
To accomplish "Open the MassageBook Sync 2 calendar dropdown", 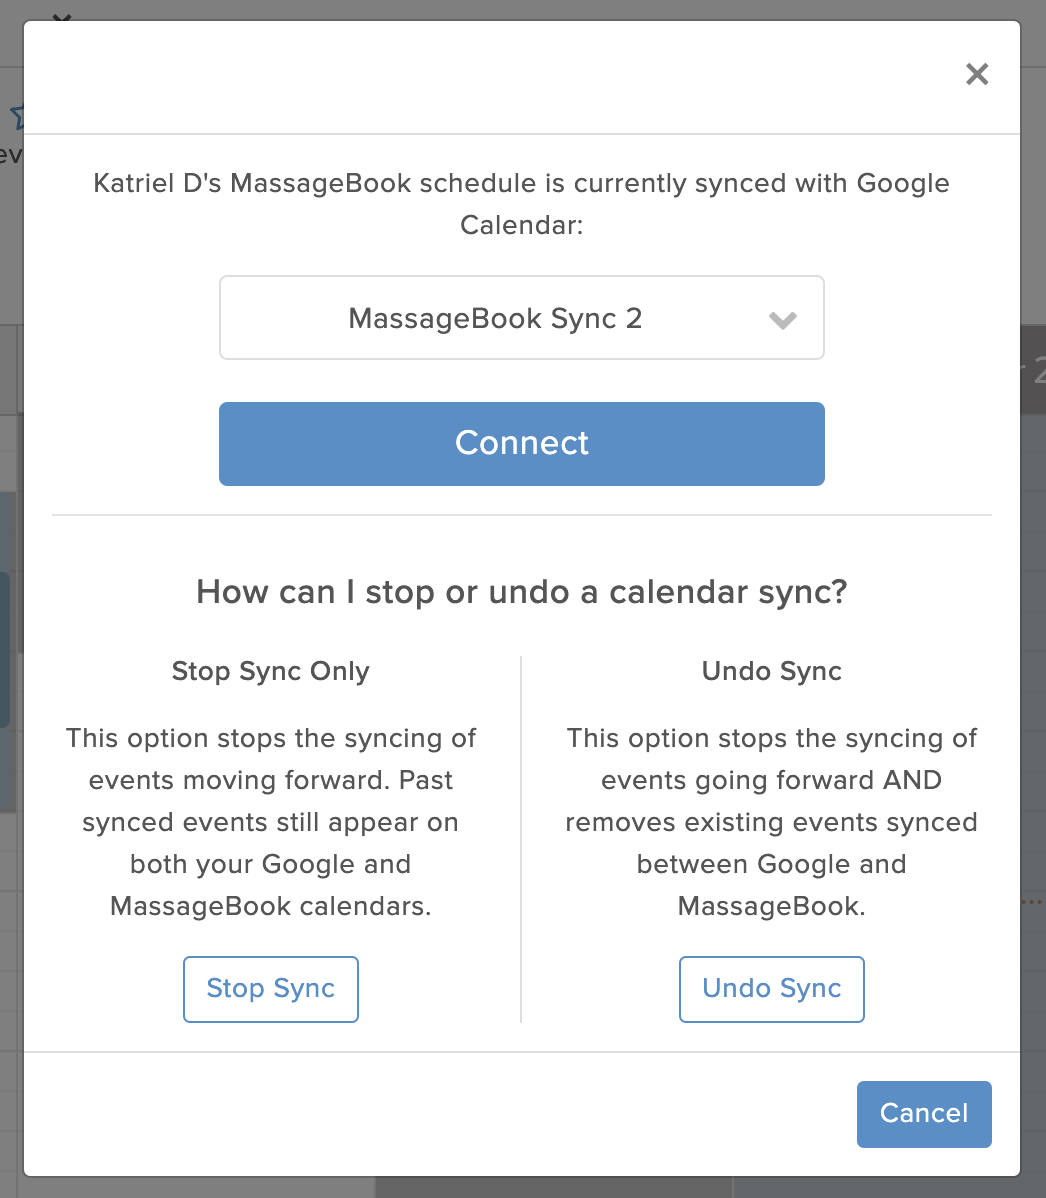I will (522, 318).
